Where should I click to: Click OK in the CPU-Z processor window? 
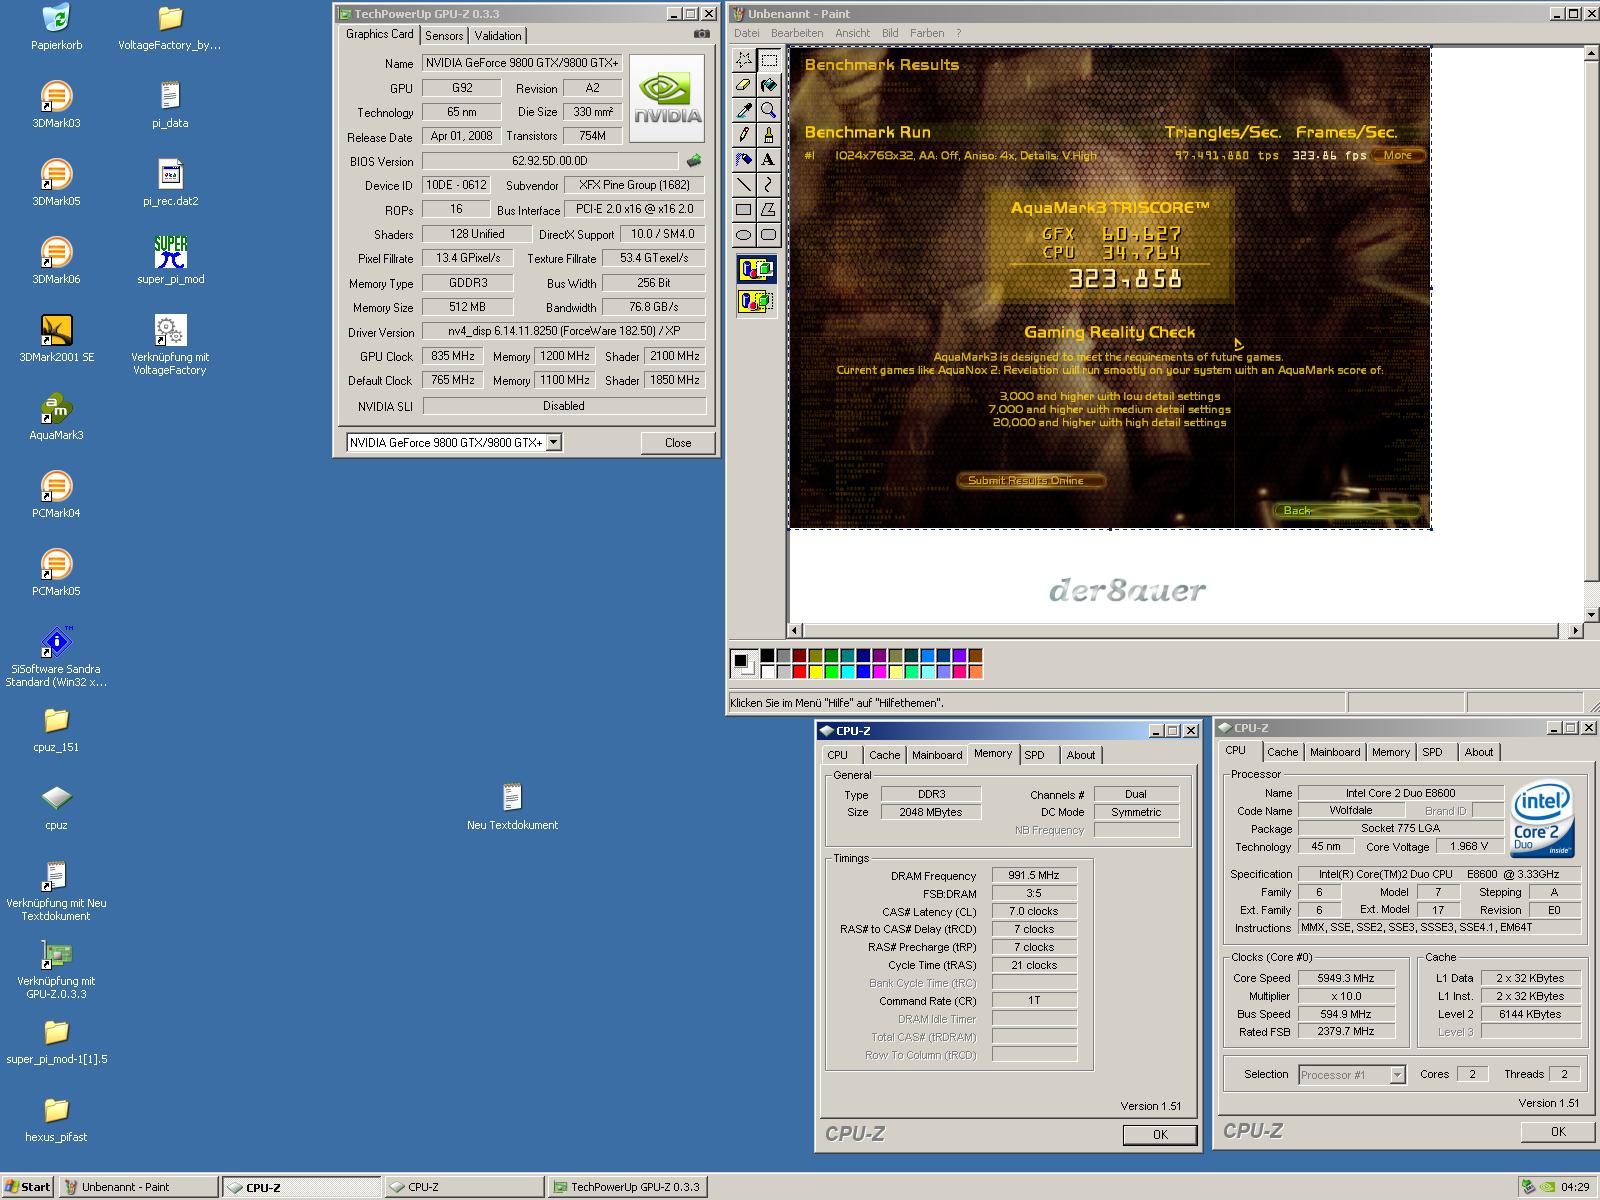click(x=1558, y=1131)
